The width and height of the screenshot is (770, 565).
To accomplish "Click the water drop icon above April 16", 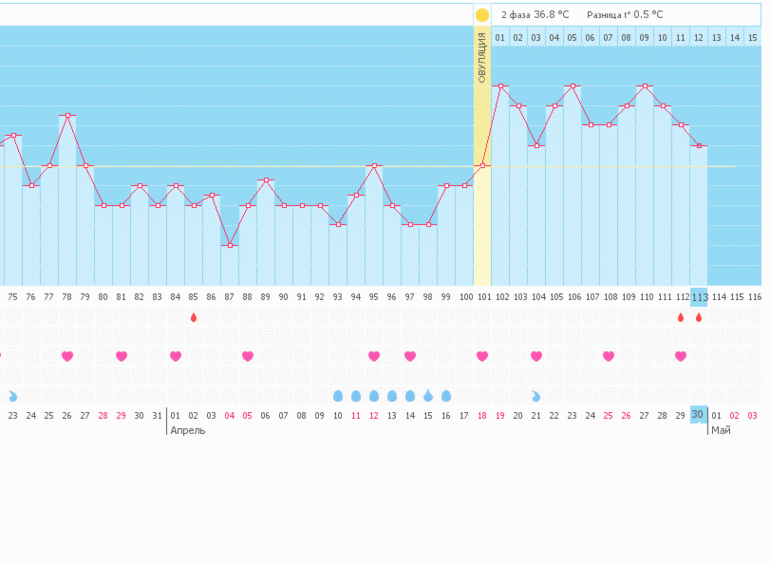I will coord(446,396).
